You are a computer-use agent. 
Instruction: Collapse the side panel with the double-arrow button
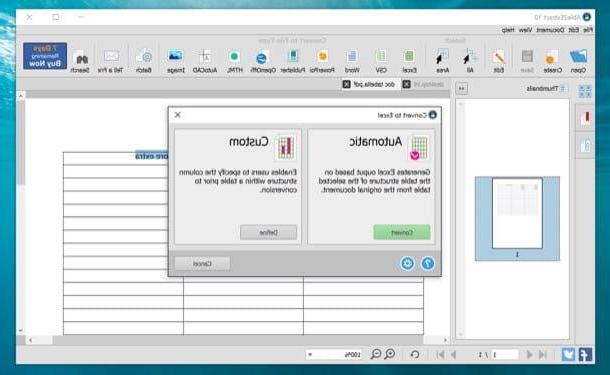point(462,89)
